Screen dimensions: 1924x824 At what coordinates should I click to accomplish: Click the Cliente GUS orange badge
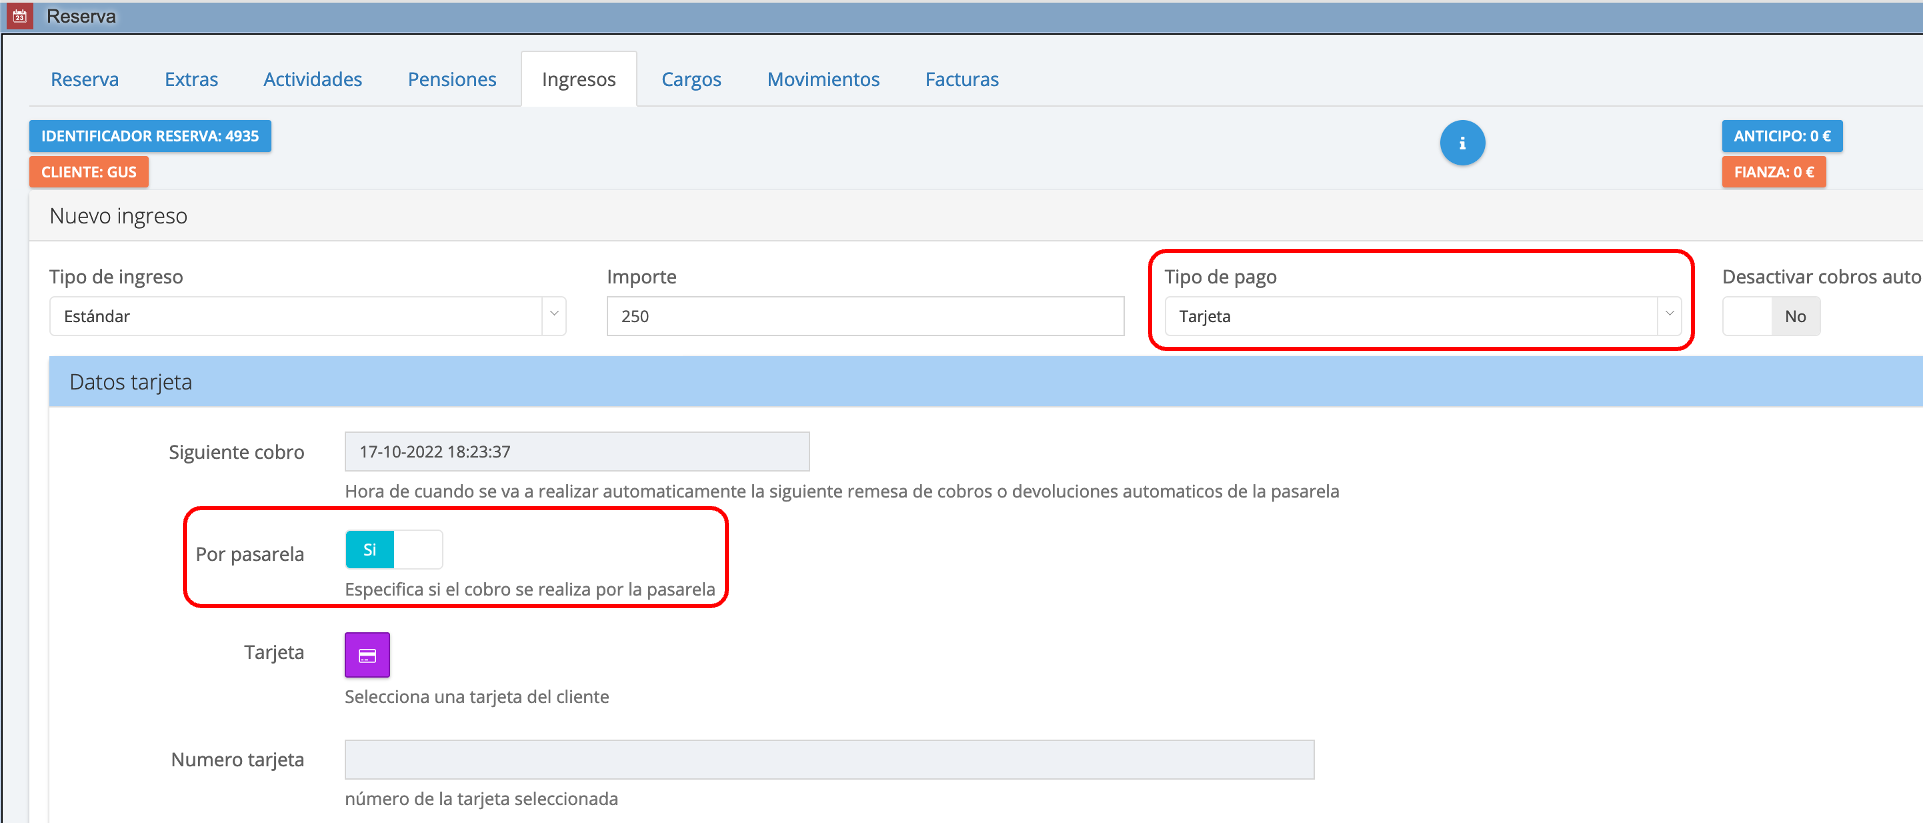89,172
